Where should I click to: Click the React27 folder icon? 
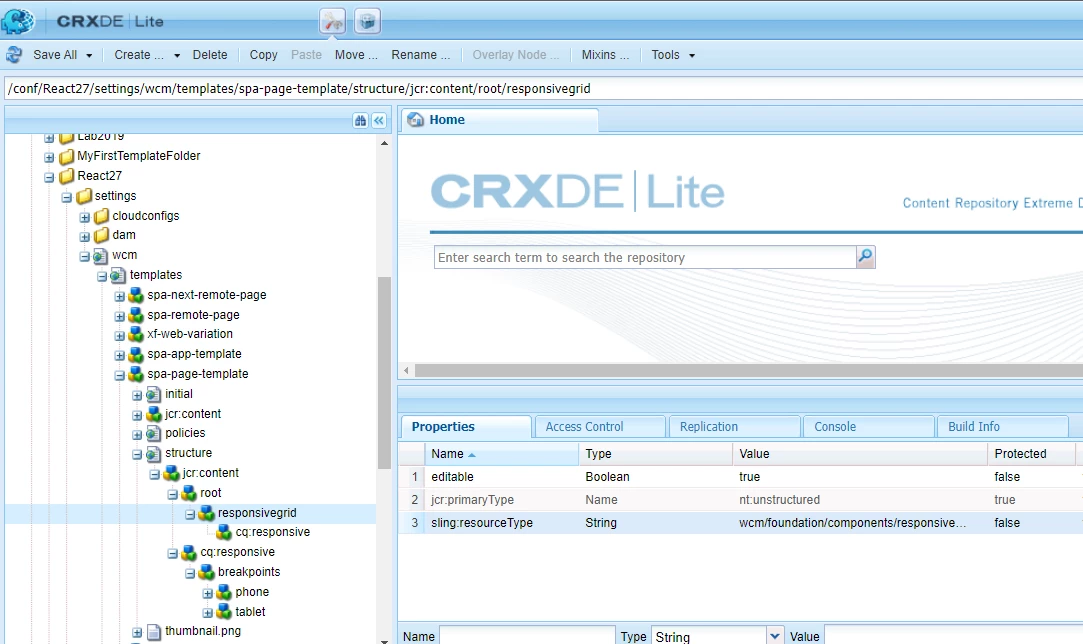[x=66, y=176]
